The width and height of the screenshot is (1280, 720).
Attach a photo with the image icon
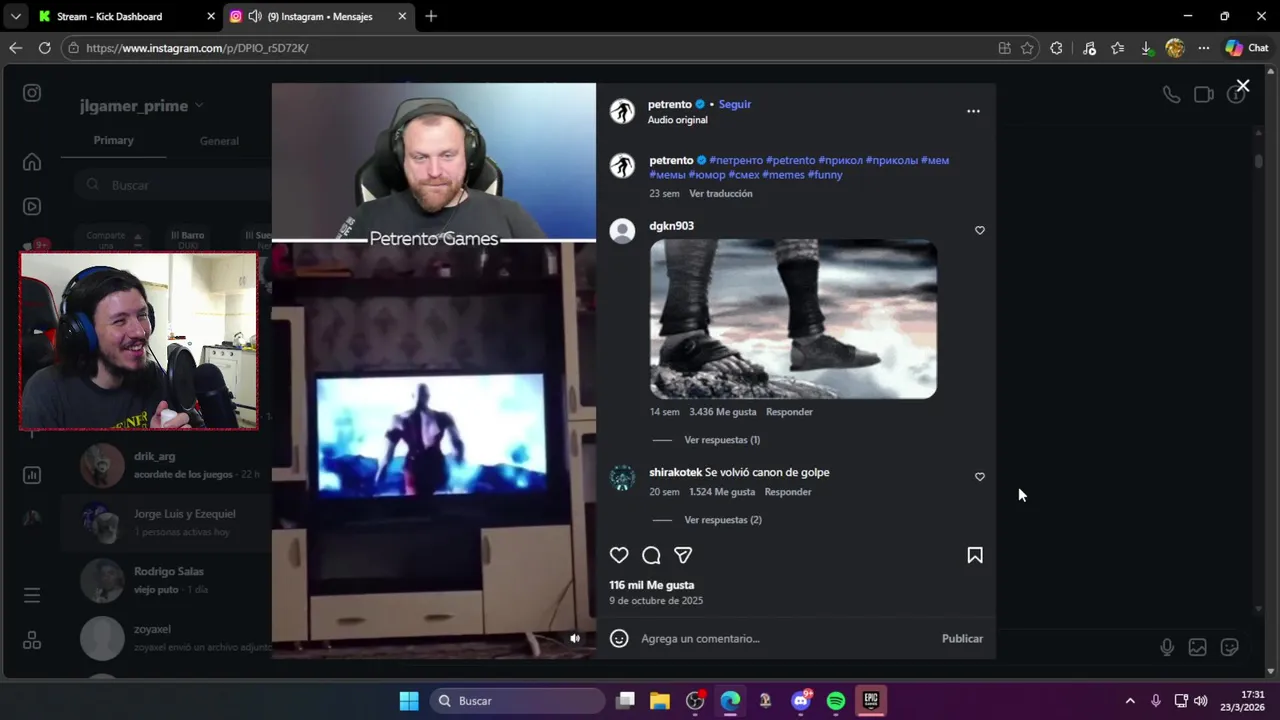tap(1197, 647)
